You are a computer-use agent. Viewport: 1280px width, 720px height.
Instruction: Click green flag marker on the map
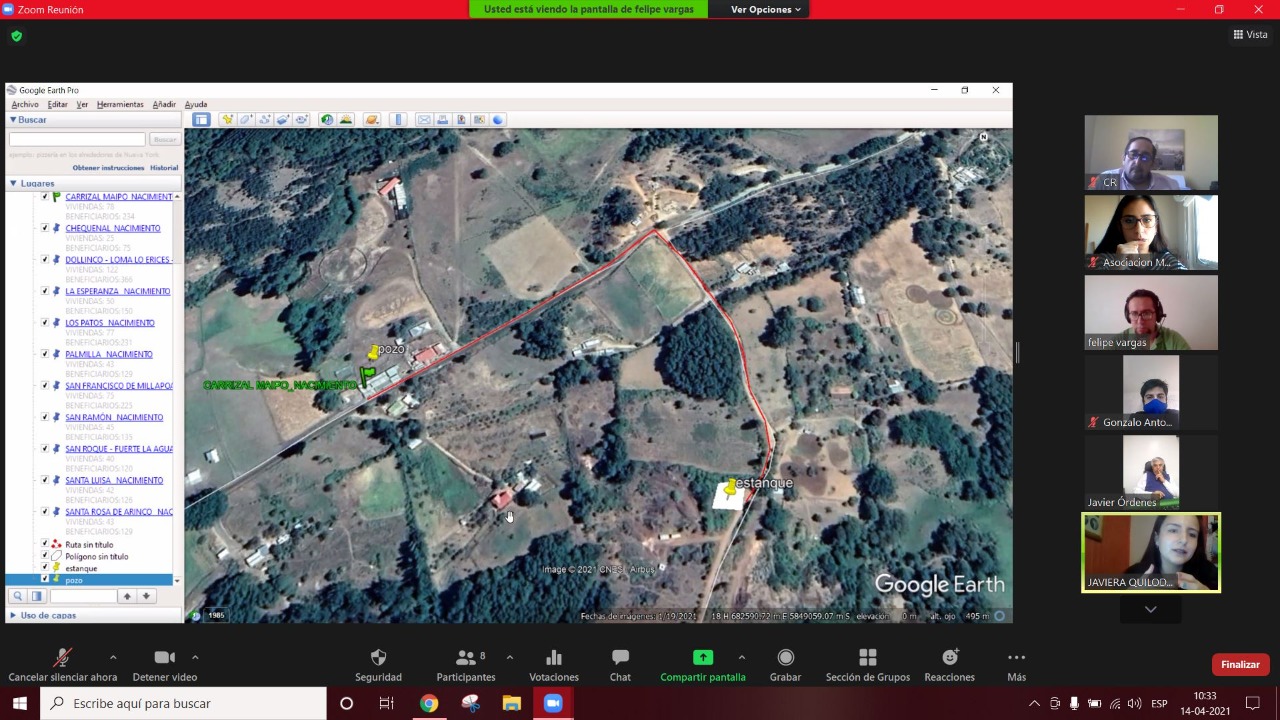tap(368, 376)
